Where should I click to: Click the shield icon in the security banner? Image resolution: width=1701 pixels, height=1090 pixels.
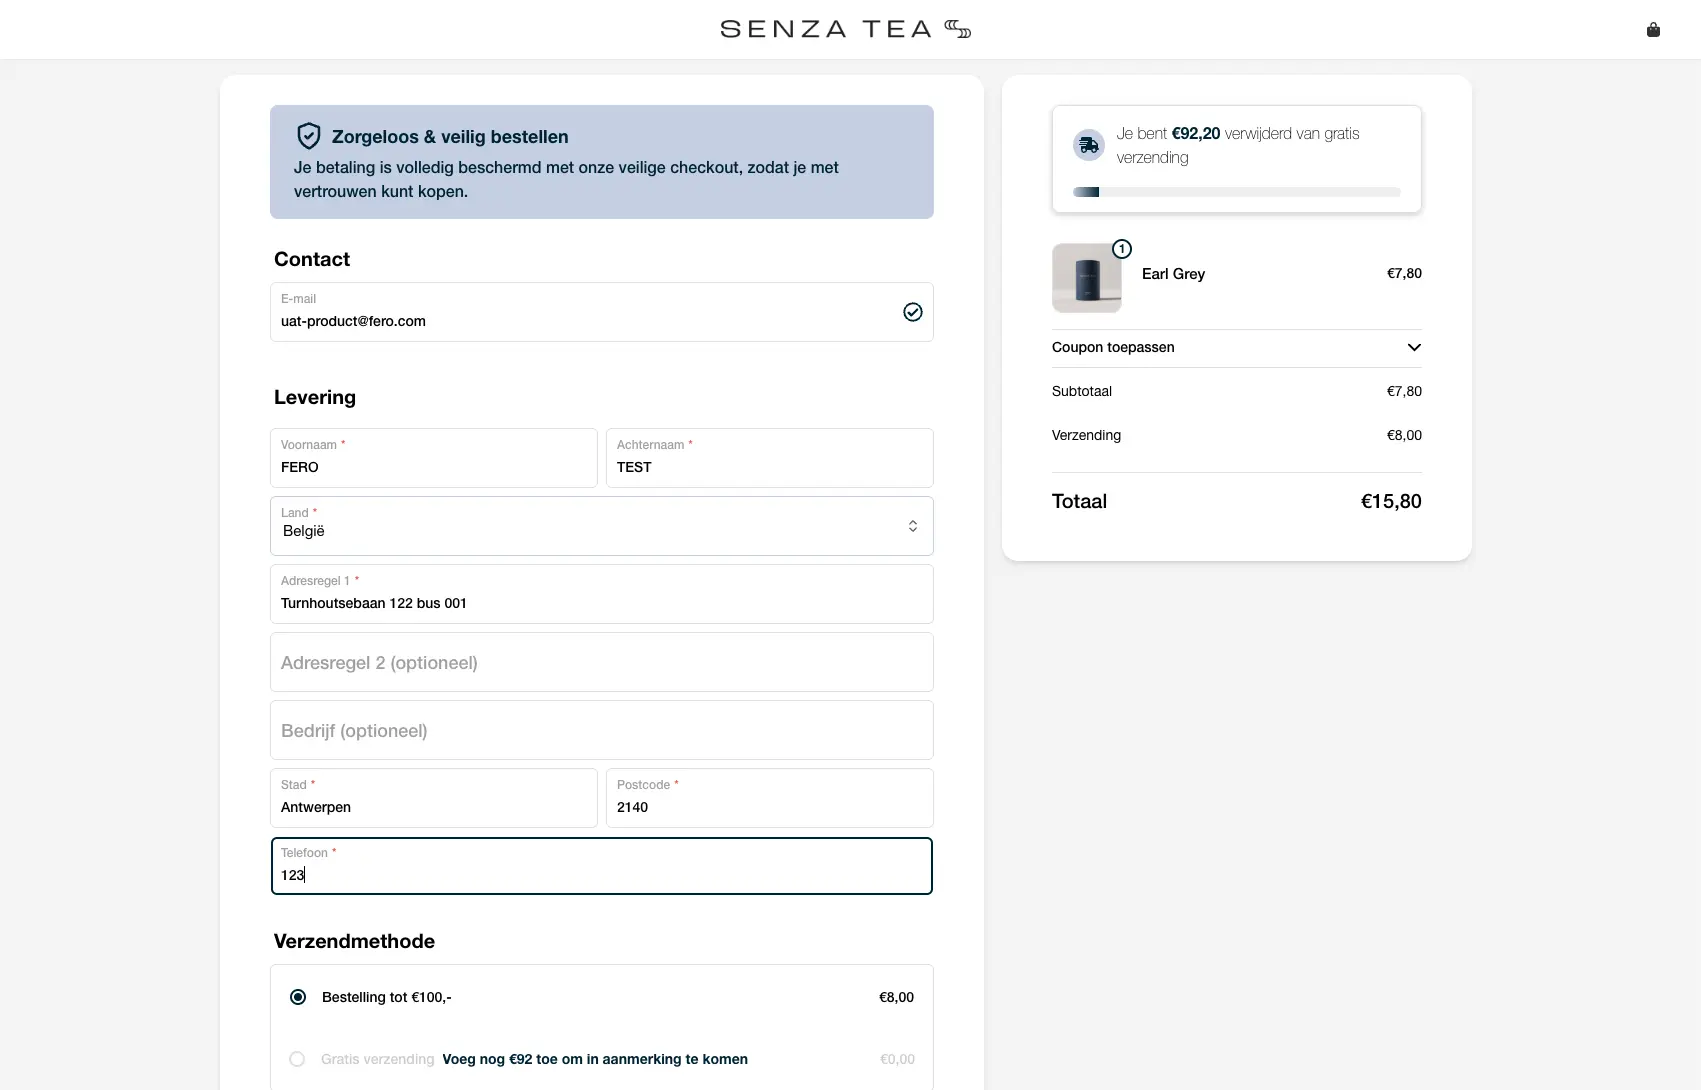click(308, 136)
